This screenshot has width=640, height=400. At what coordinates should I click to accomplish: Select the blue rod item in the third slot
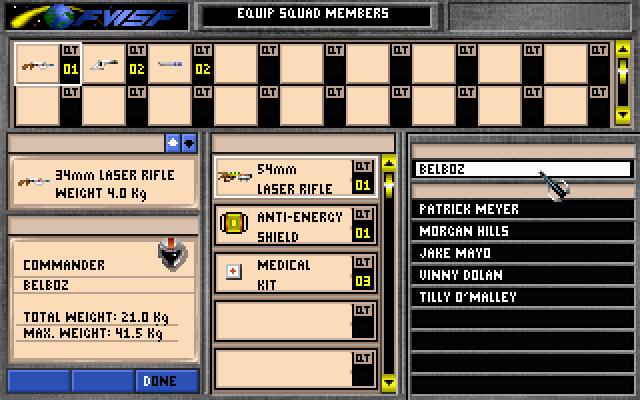(170, 64)
